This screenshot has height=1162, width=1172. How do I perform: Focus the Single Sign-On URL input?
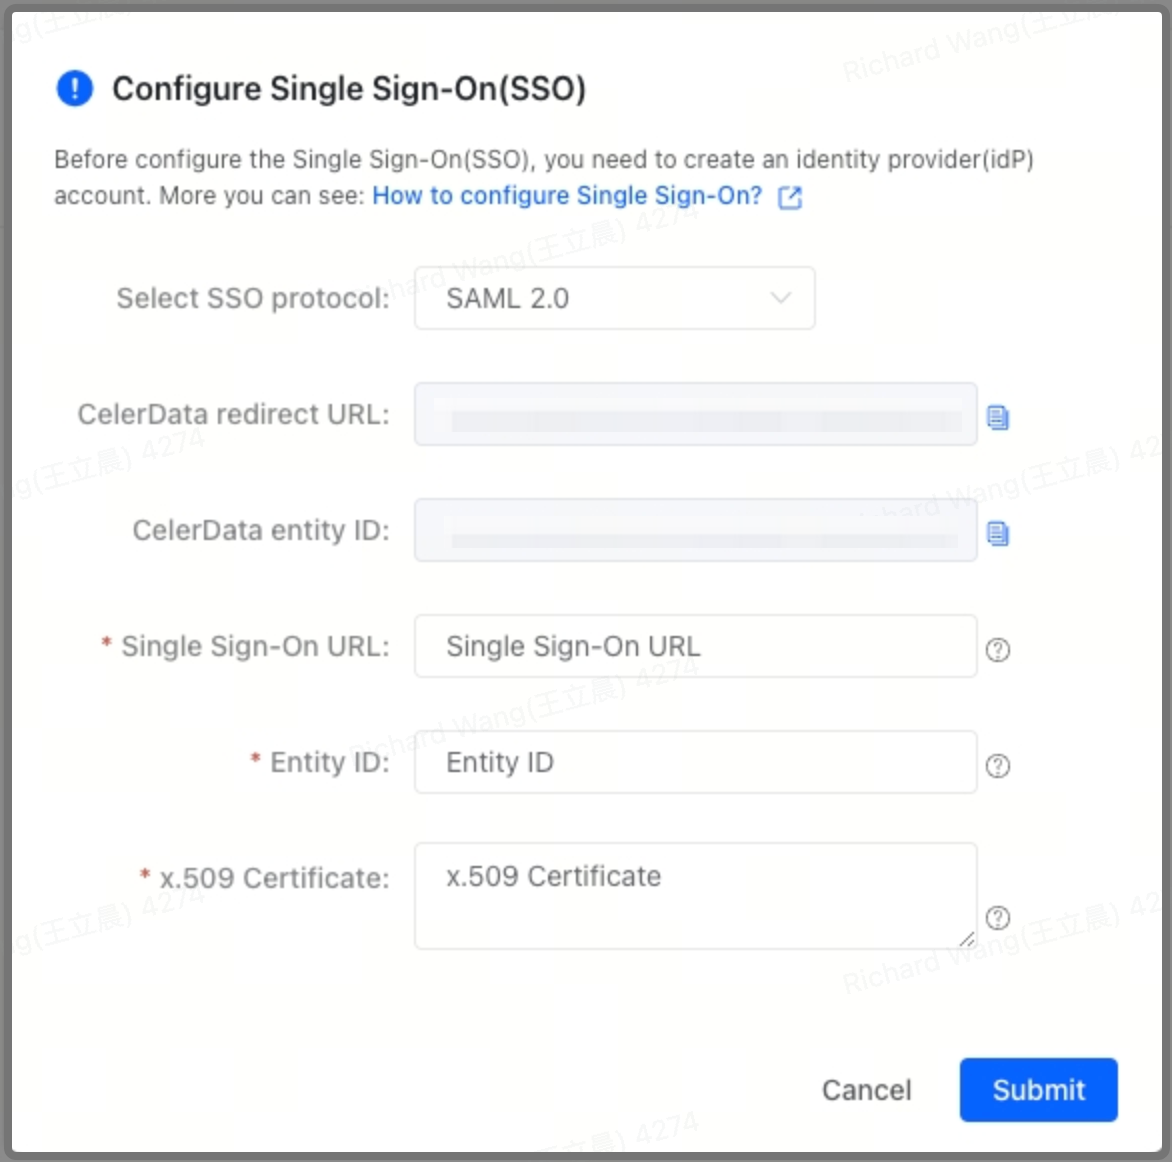(695, 646)
